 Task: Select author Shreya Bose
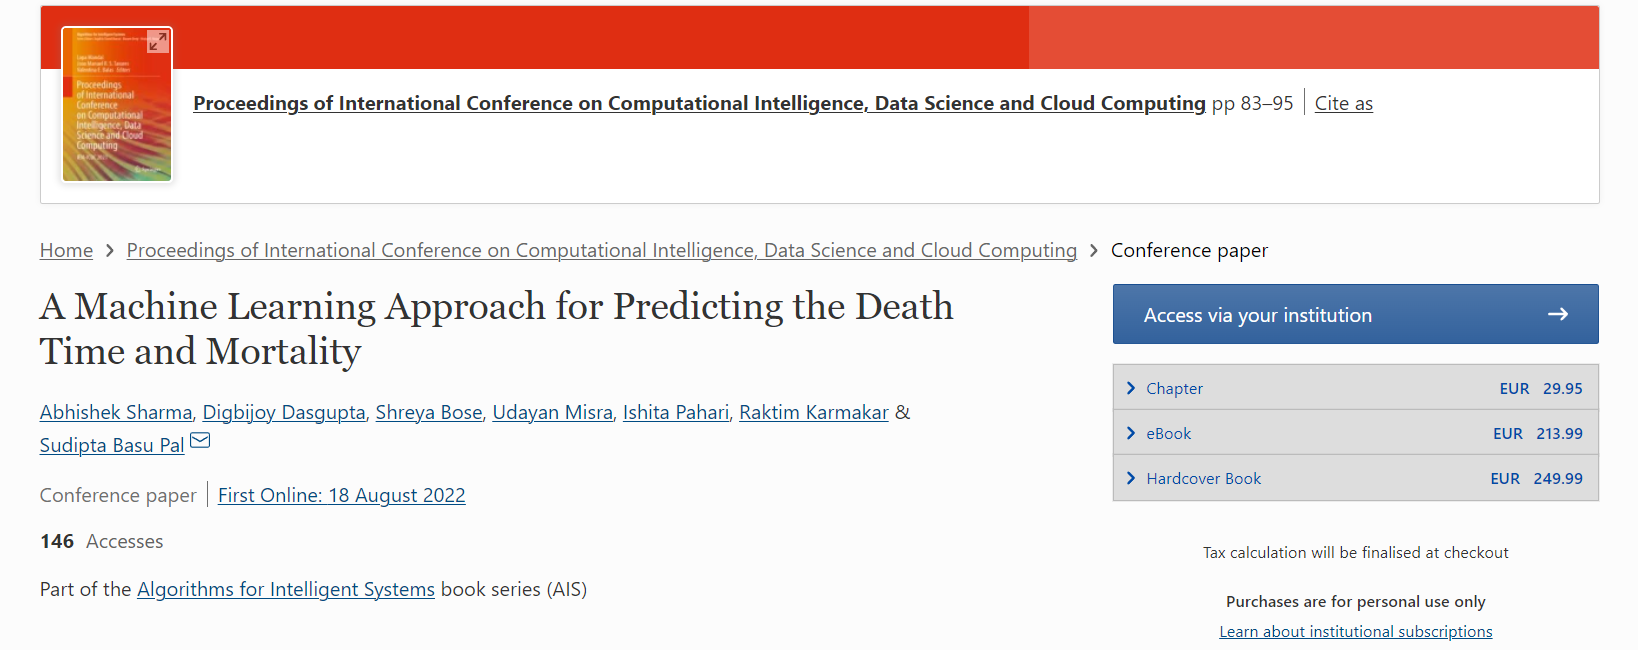[x=428, y=412]
